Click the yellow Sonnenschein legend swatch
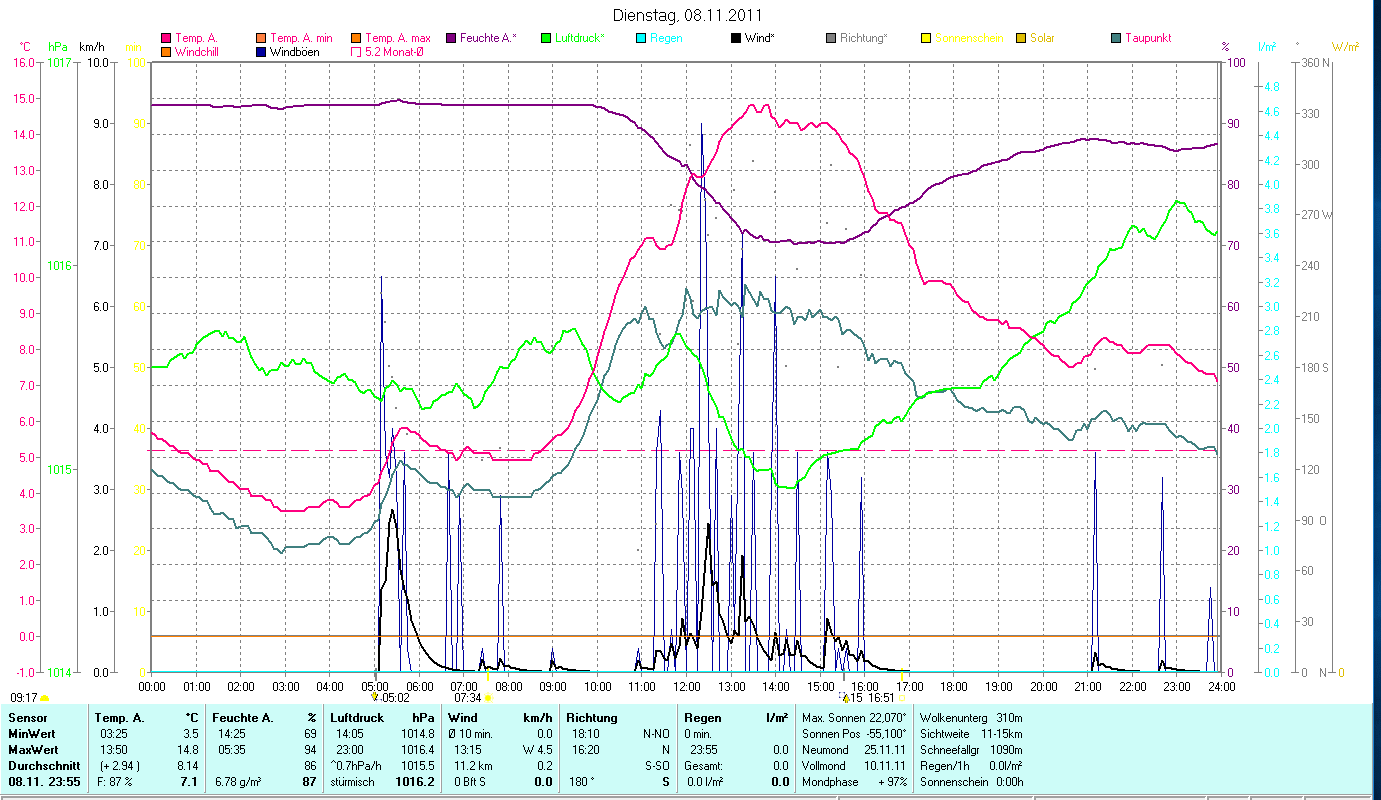This screenshot has height=800, width=1381. [x=925, y=38]
